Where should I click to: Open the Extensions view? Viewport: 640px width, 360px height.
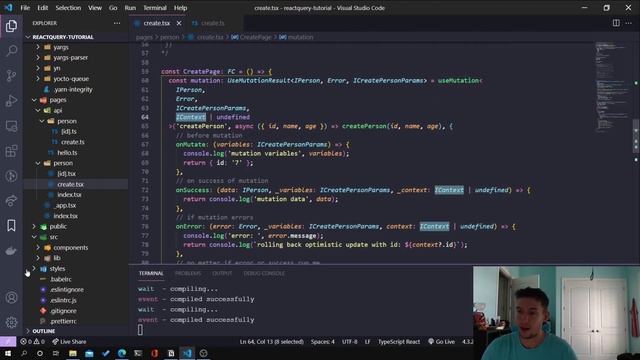(11, 151)
